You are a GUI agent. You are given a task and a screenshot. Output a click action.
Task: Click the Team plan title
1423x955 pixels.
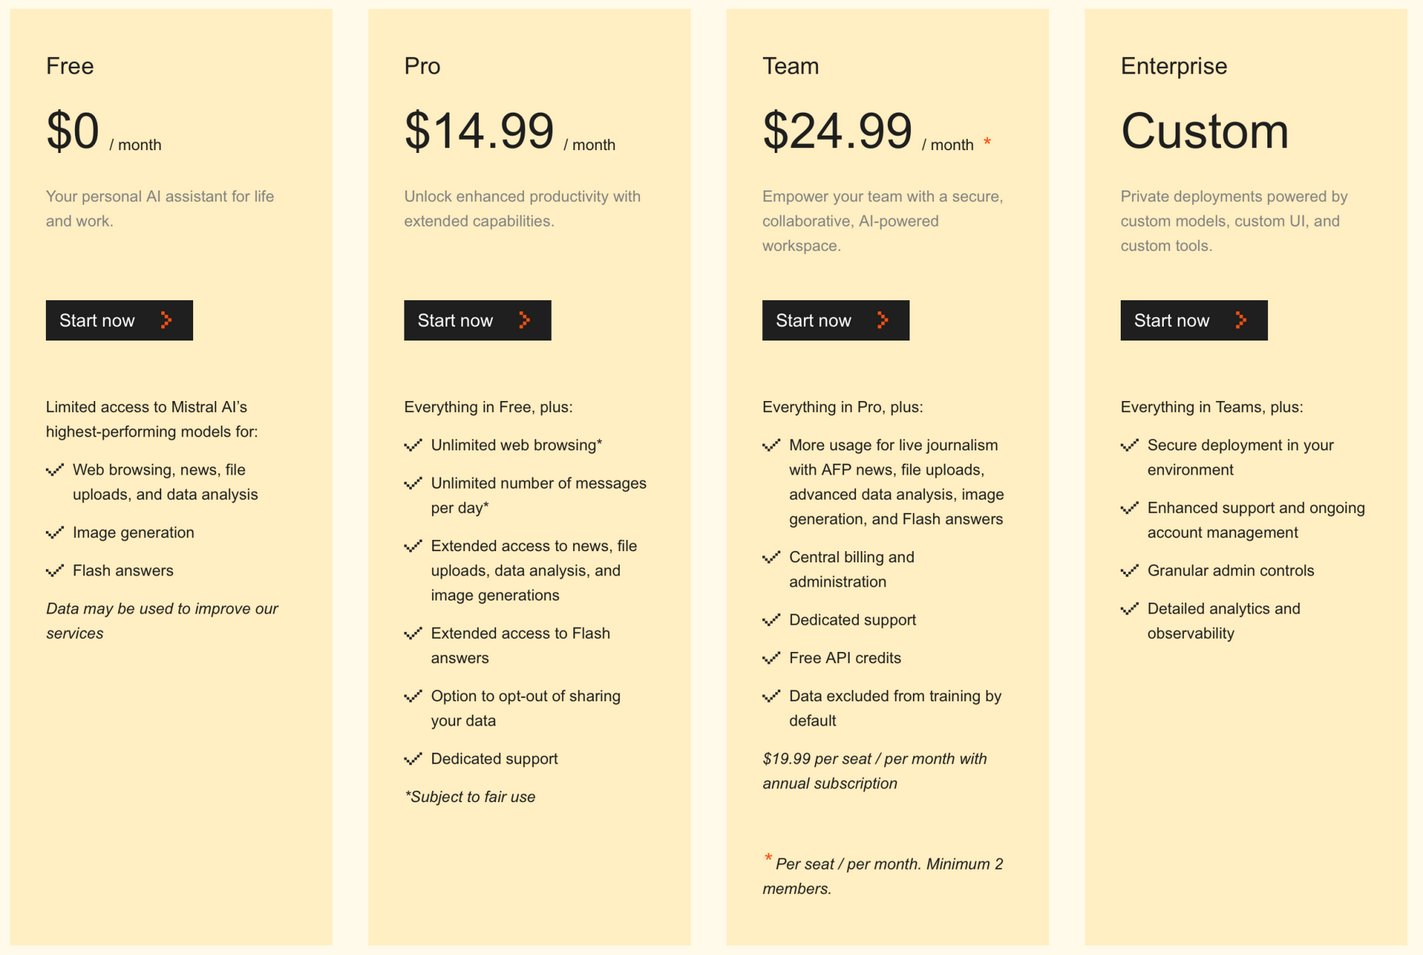(x=790, y=66)
